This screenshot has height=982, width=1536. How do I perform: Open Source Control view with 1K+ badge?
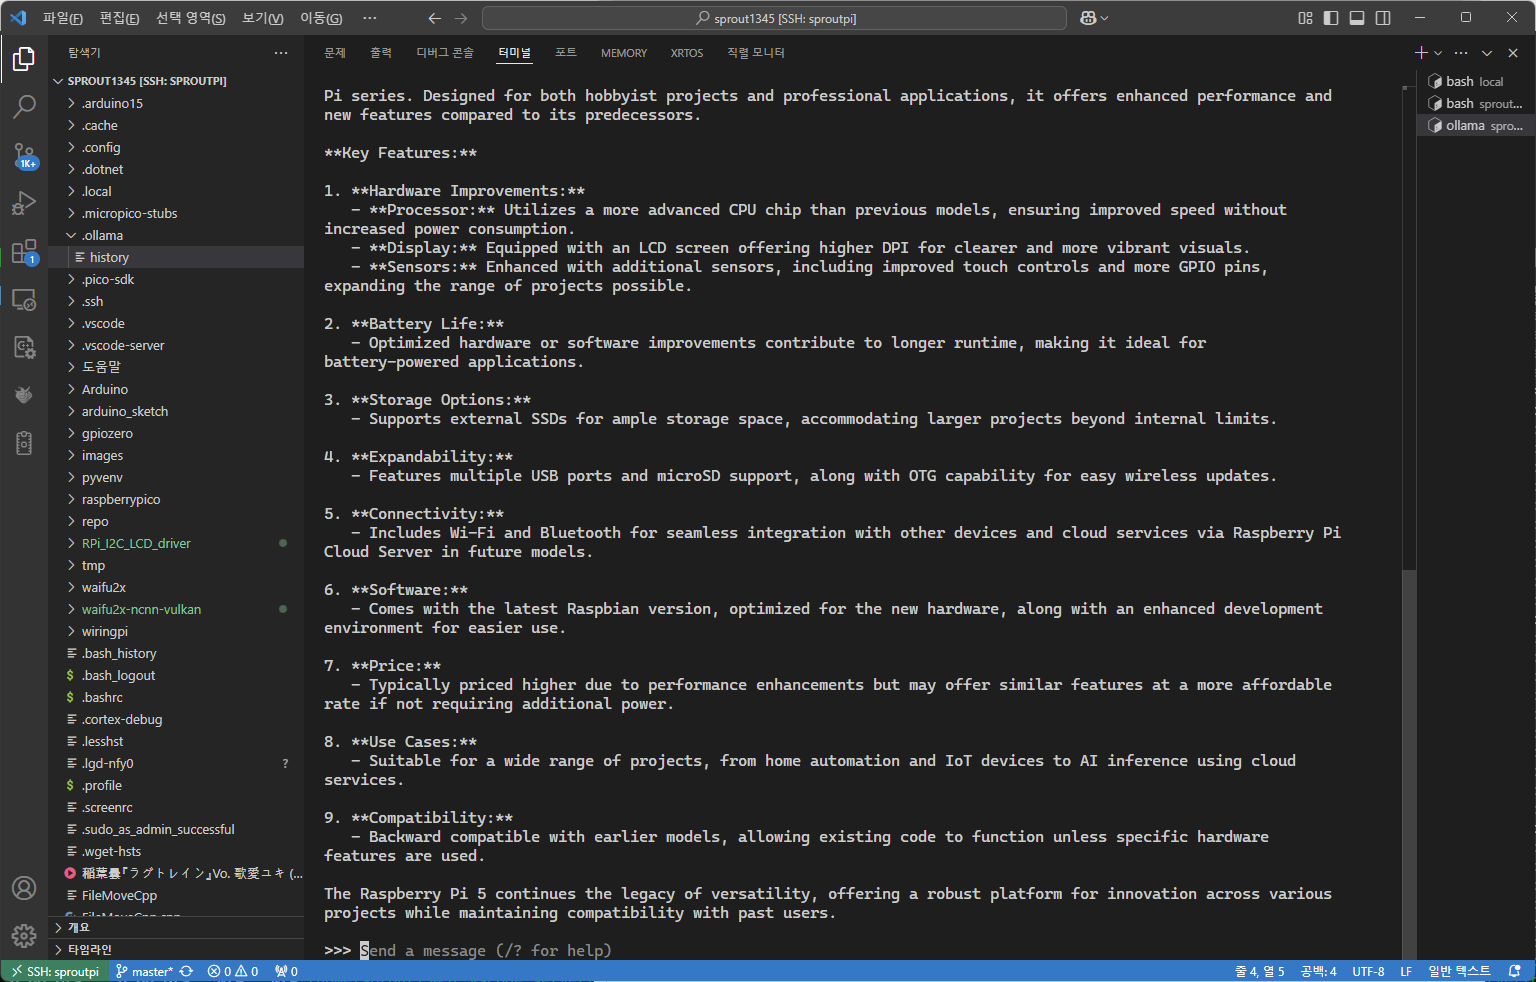pyautogui.click(x=24, y=155)
